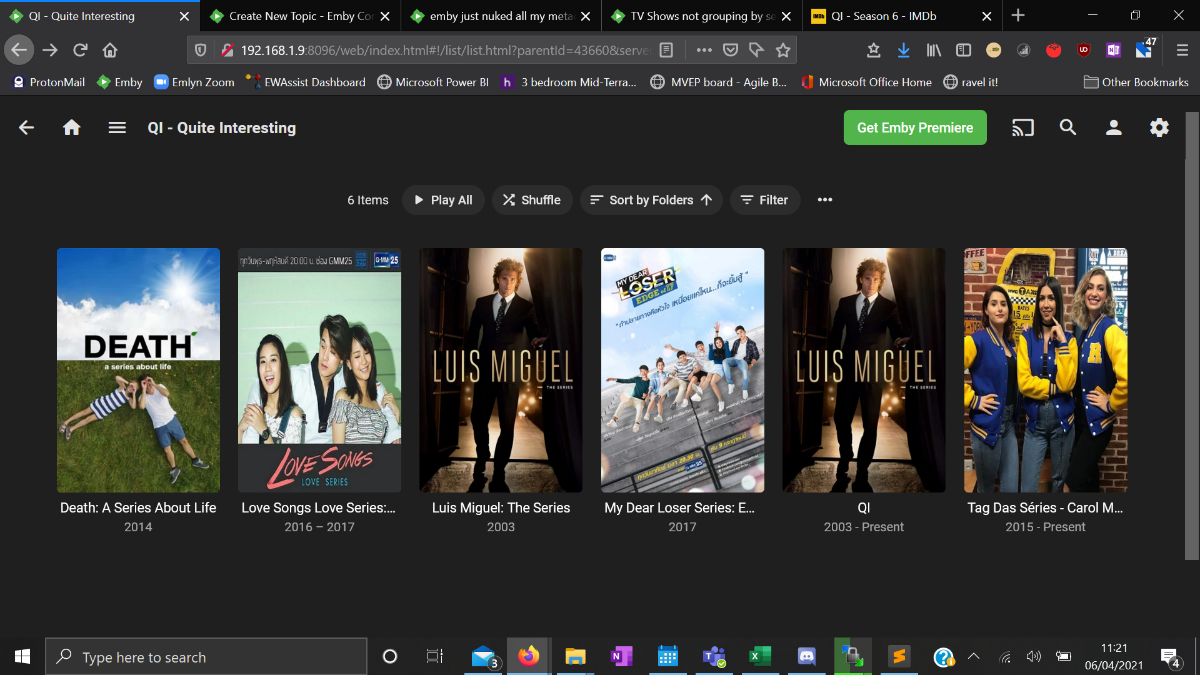1200x675 pixels.
Task: Shuffle the items in this folder
Action: 532,200
